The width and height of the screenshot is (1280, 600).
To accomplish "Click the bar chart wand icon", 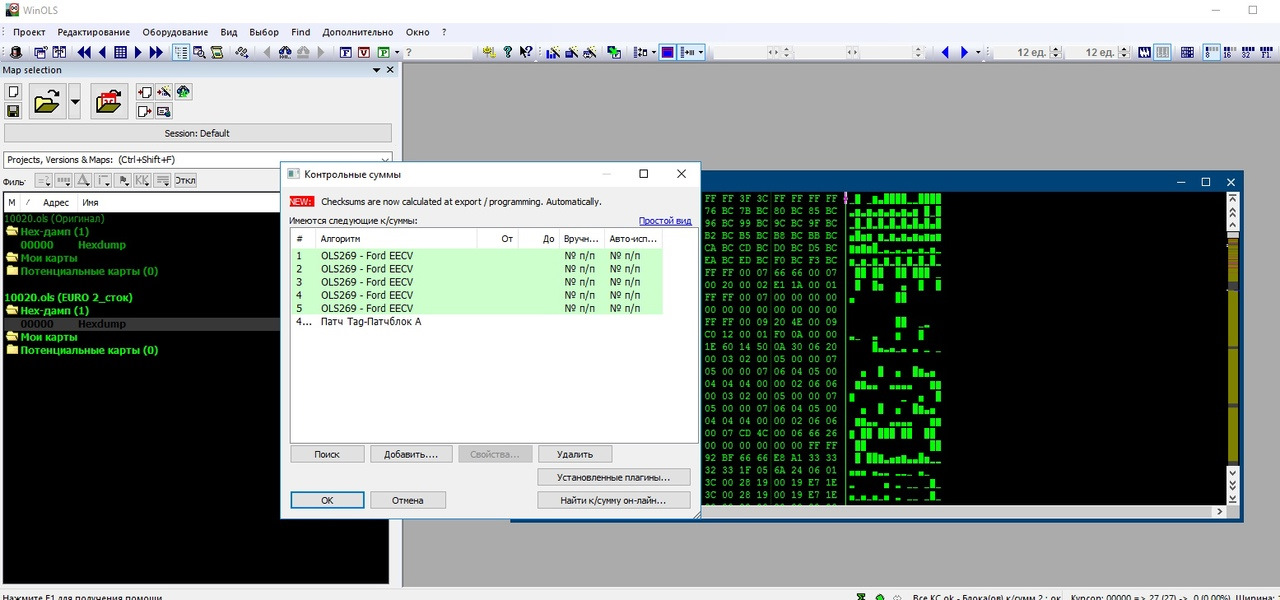I will coord(553,52).
